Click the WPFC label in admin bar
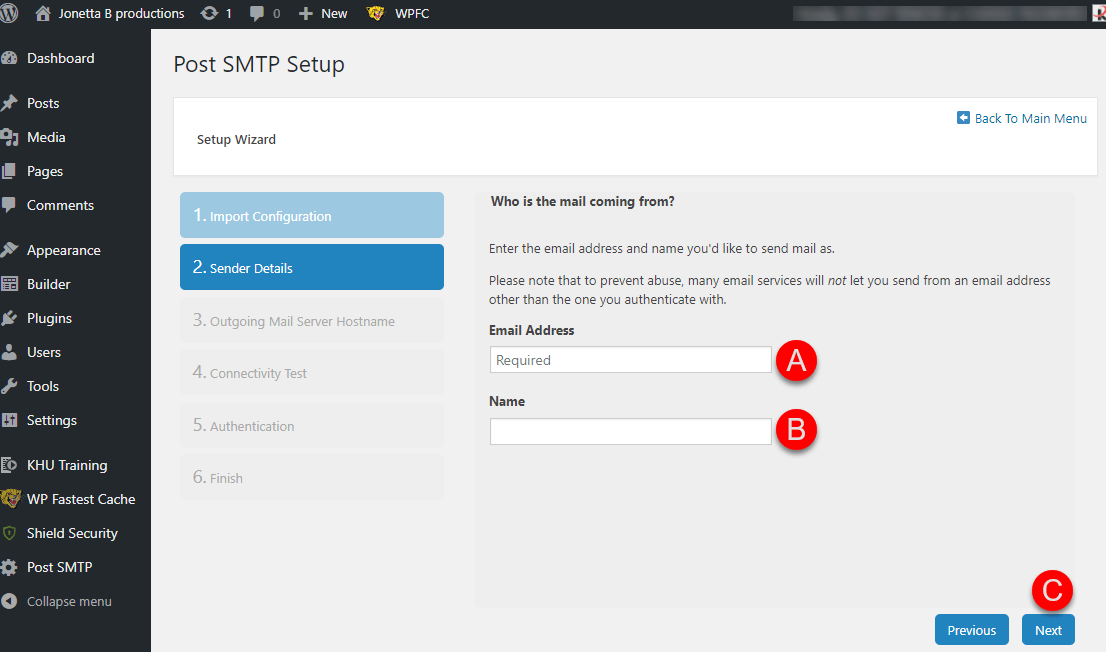Viewport: 1106px width, 652px height. [x=412, y=13]
